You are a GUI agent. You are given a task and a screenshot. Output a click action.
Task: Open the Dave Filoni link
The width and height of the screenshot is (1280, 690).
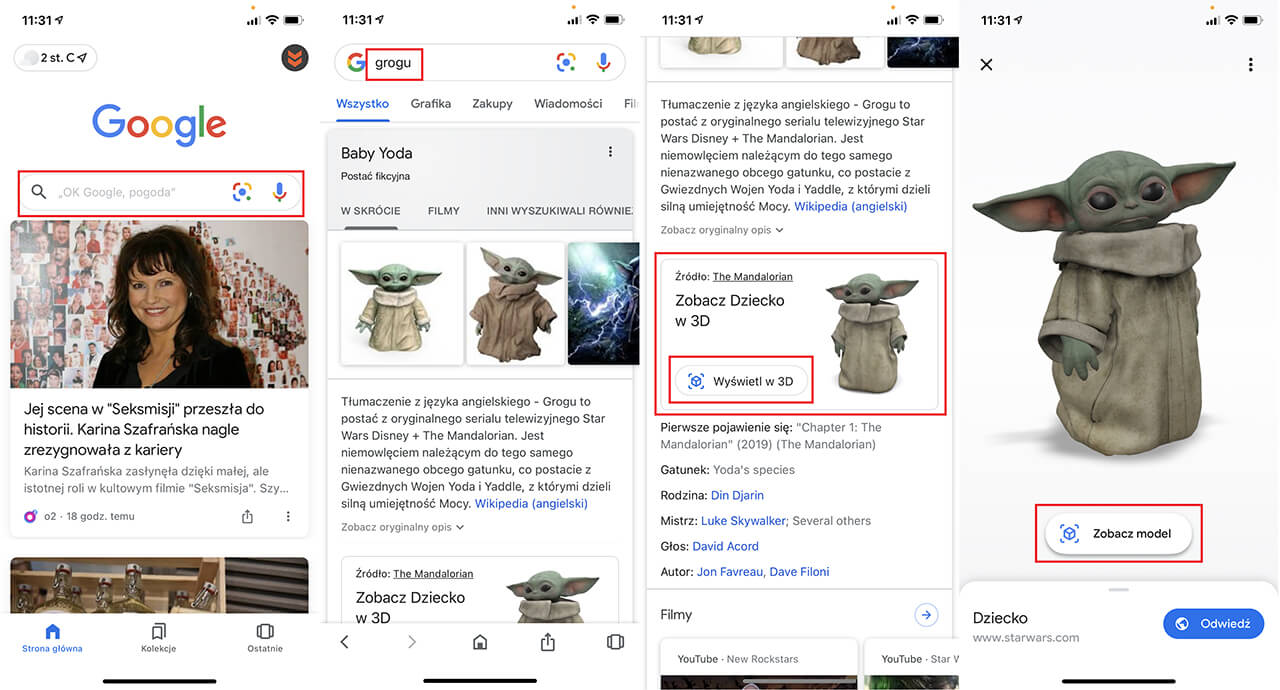[x=798, y=572]
